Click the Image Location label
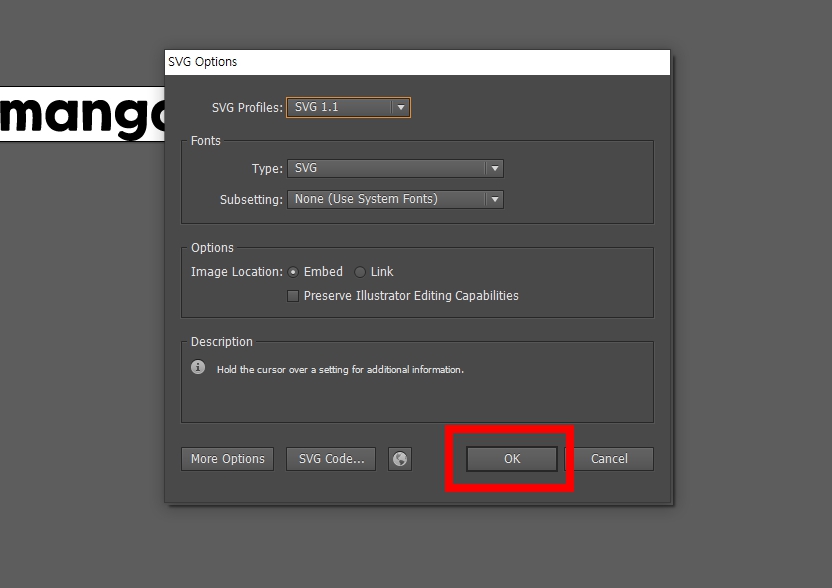 click(x=237, y=272)
